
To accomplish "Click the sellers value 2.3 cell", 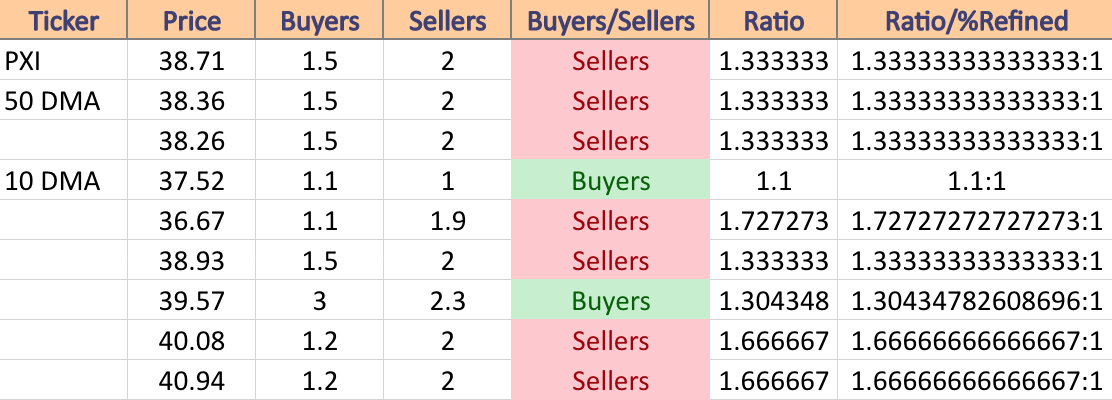I will click(x=447, y=300).
